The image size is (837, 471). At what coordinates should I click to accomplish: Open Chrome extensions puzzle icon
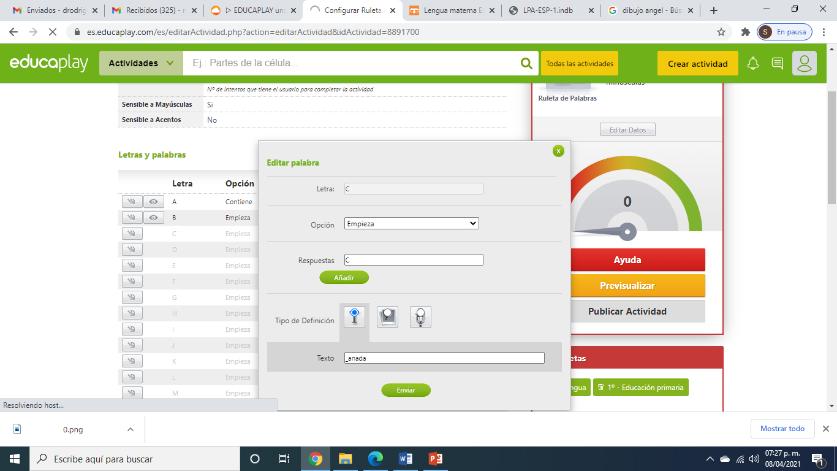click(745, 32)
